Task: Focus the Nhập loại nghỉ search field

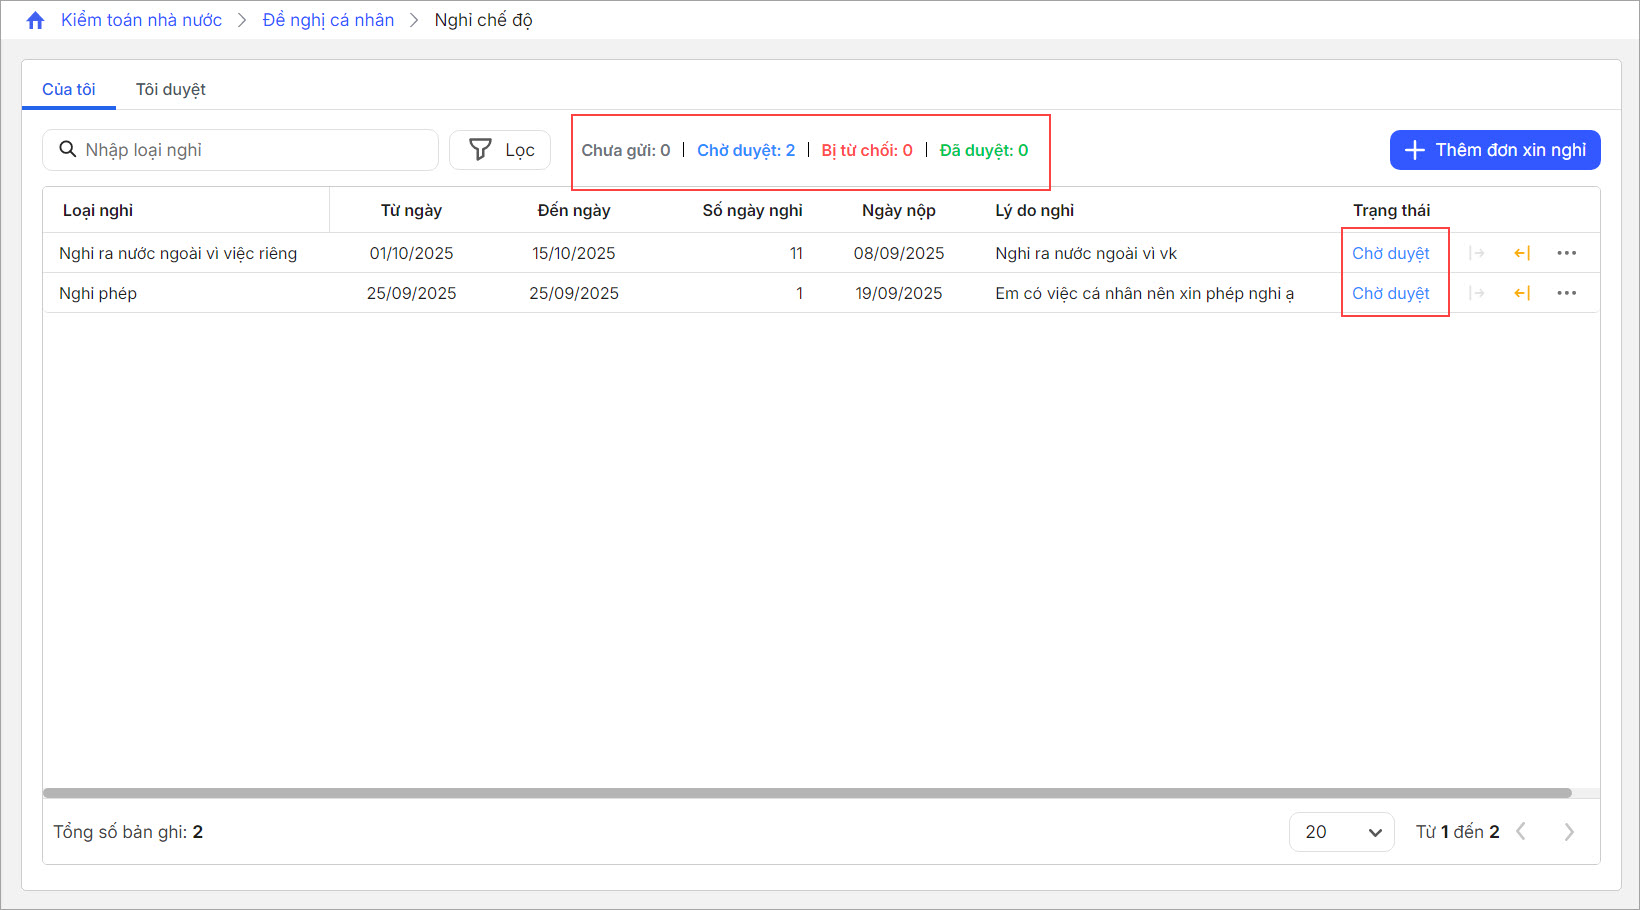Action: pyautogui.click(x=250, y=150)
